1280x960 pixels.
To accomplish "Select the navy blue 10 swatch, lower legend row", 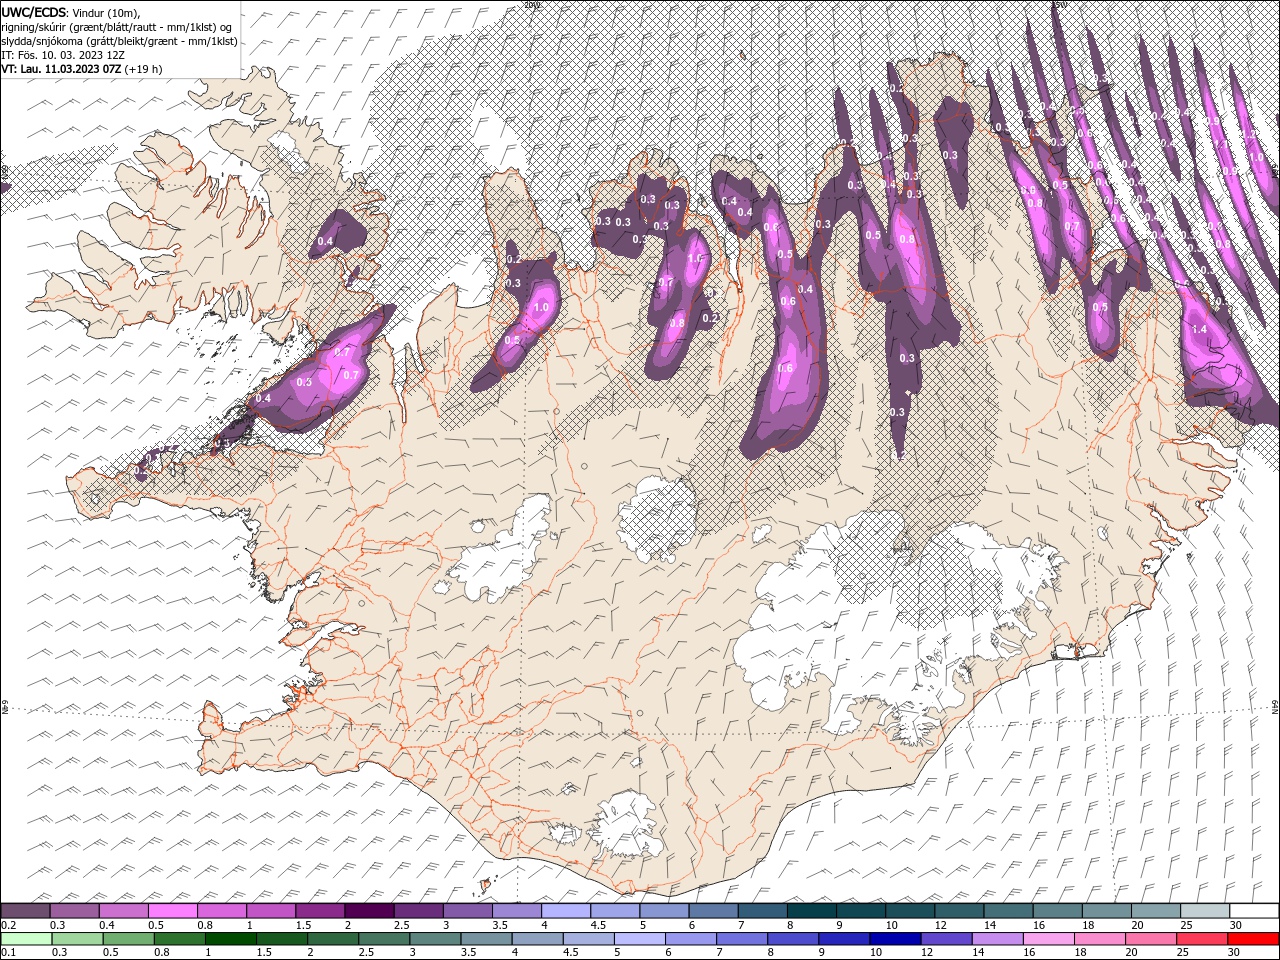I will 895,939.
